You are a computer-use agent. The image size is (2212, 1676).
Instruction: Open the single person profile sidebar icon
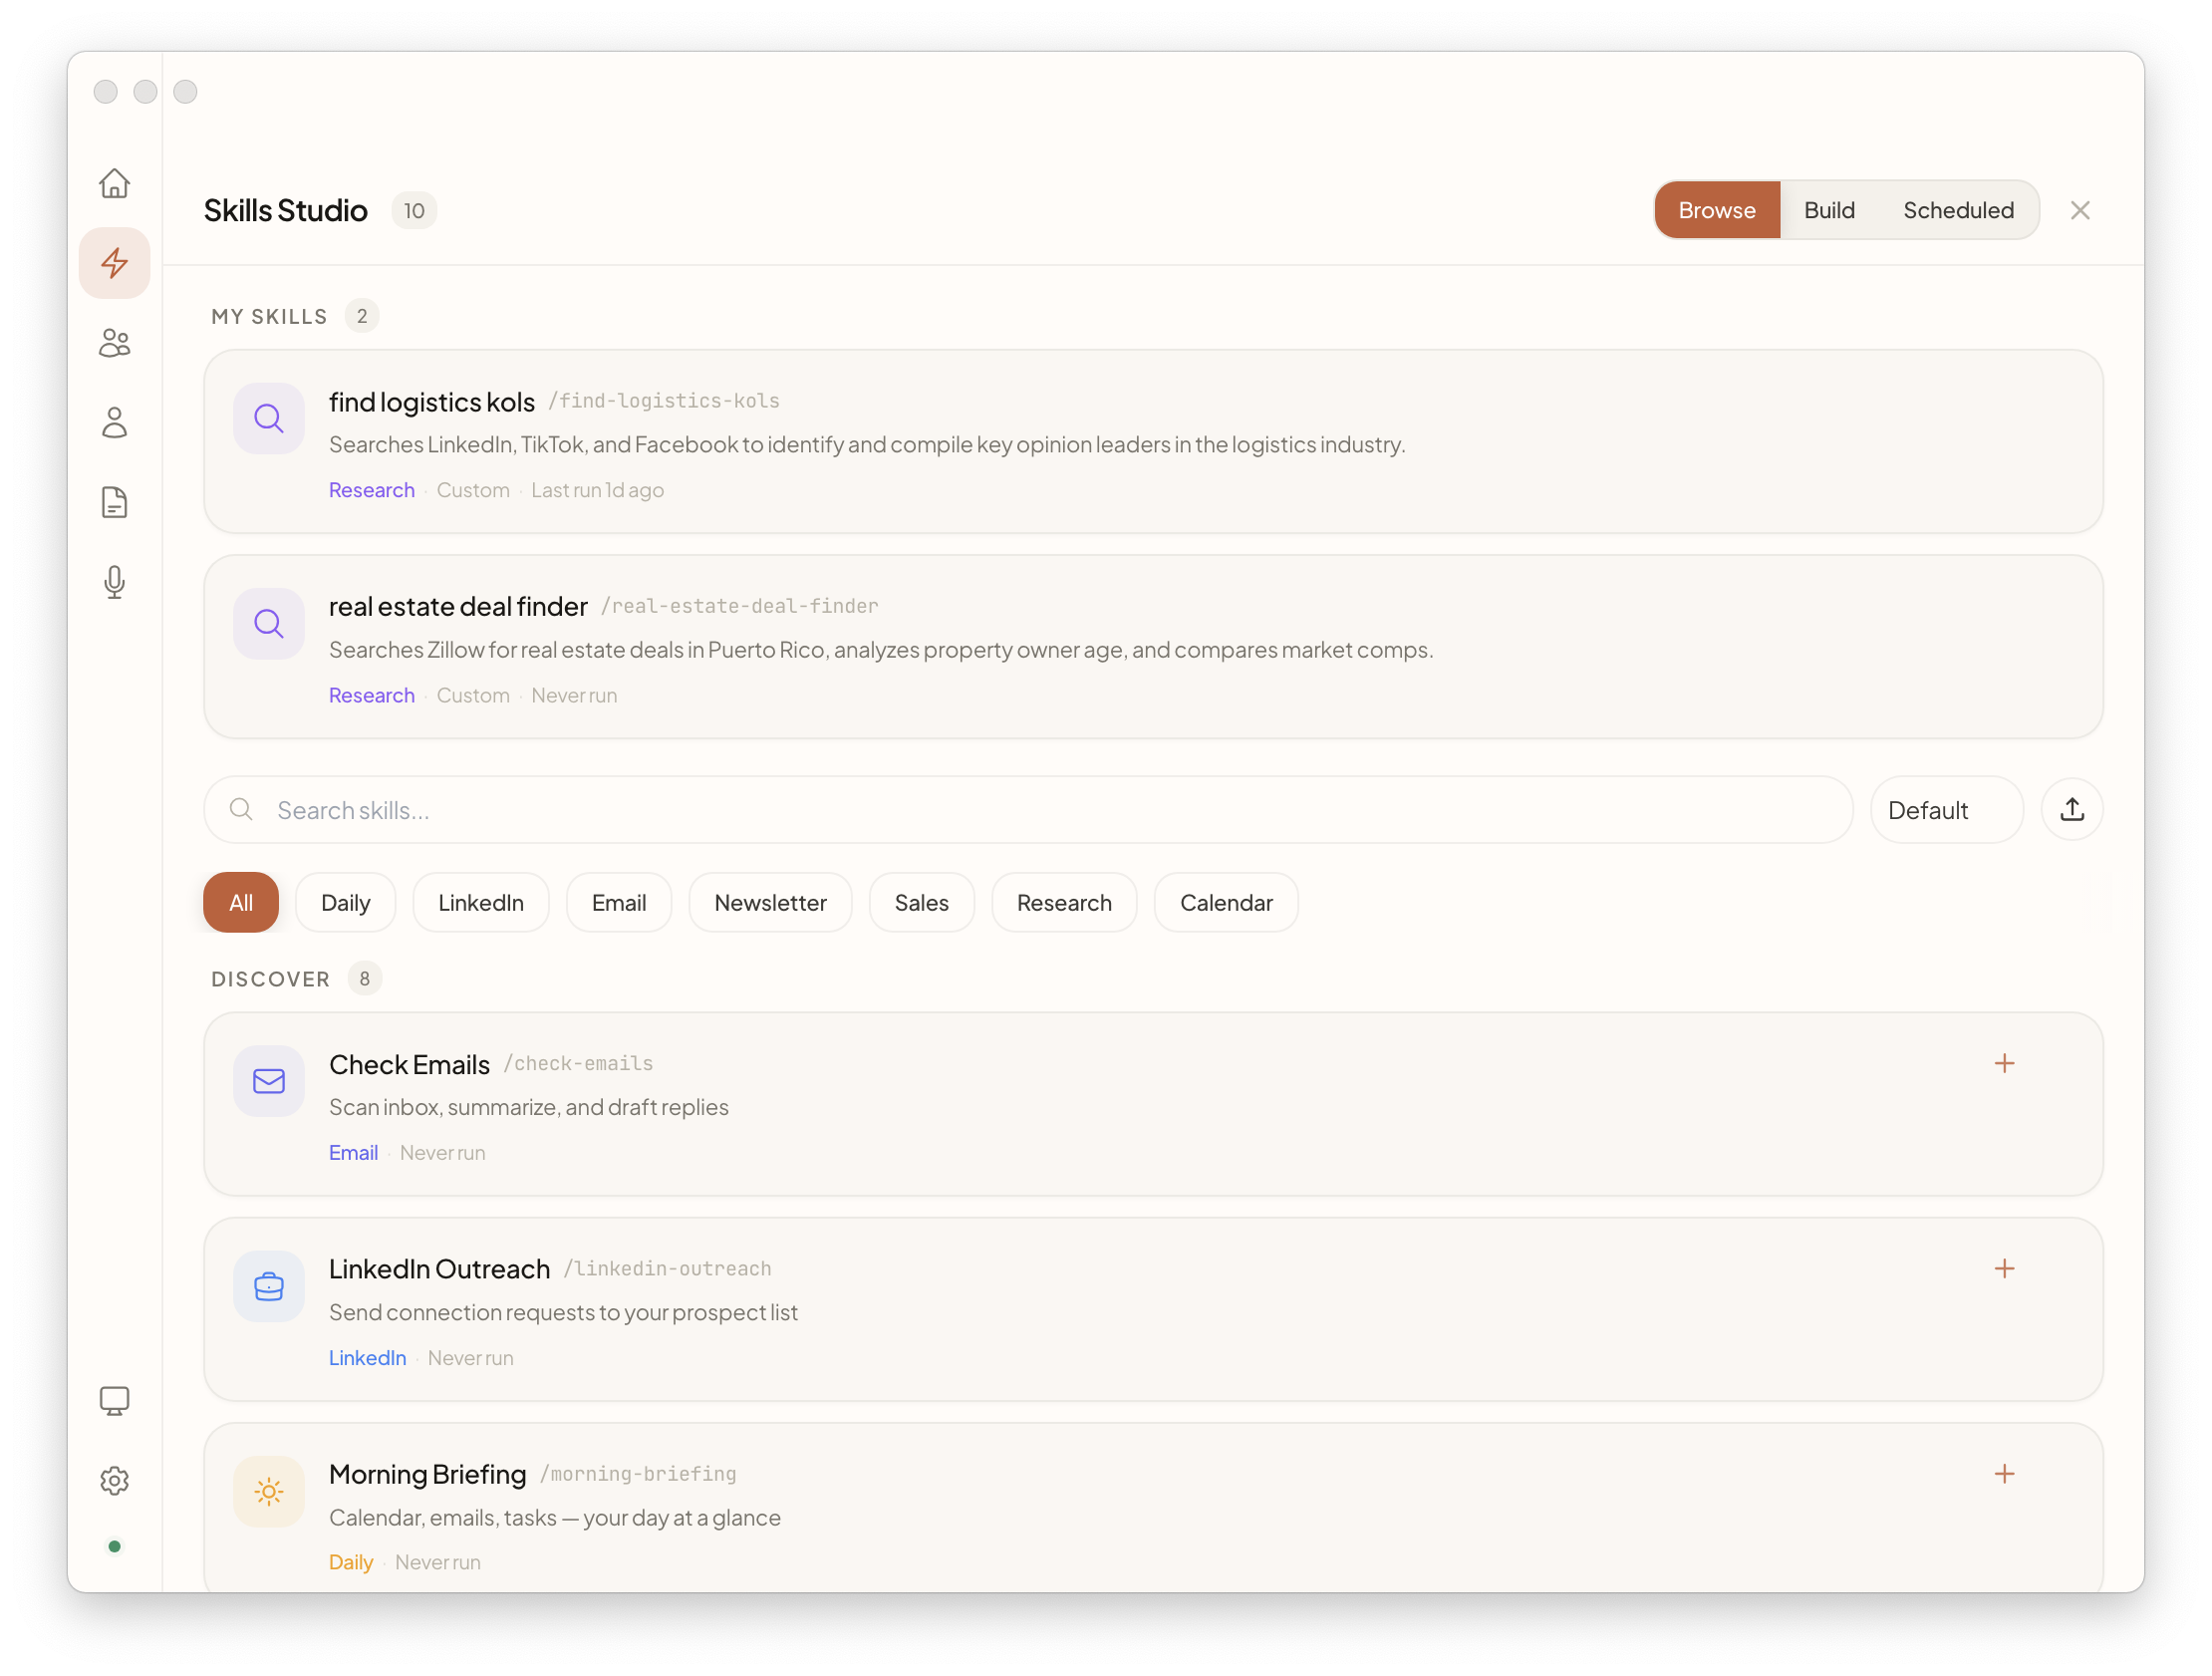click(114, 423)
